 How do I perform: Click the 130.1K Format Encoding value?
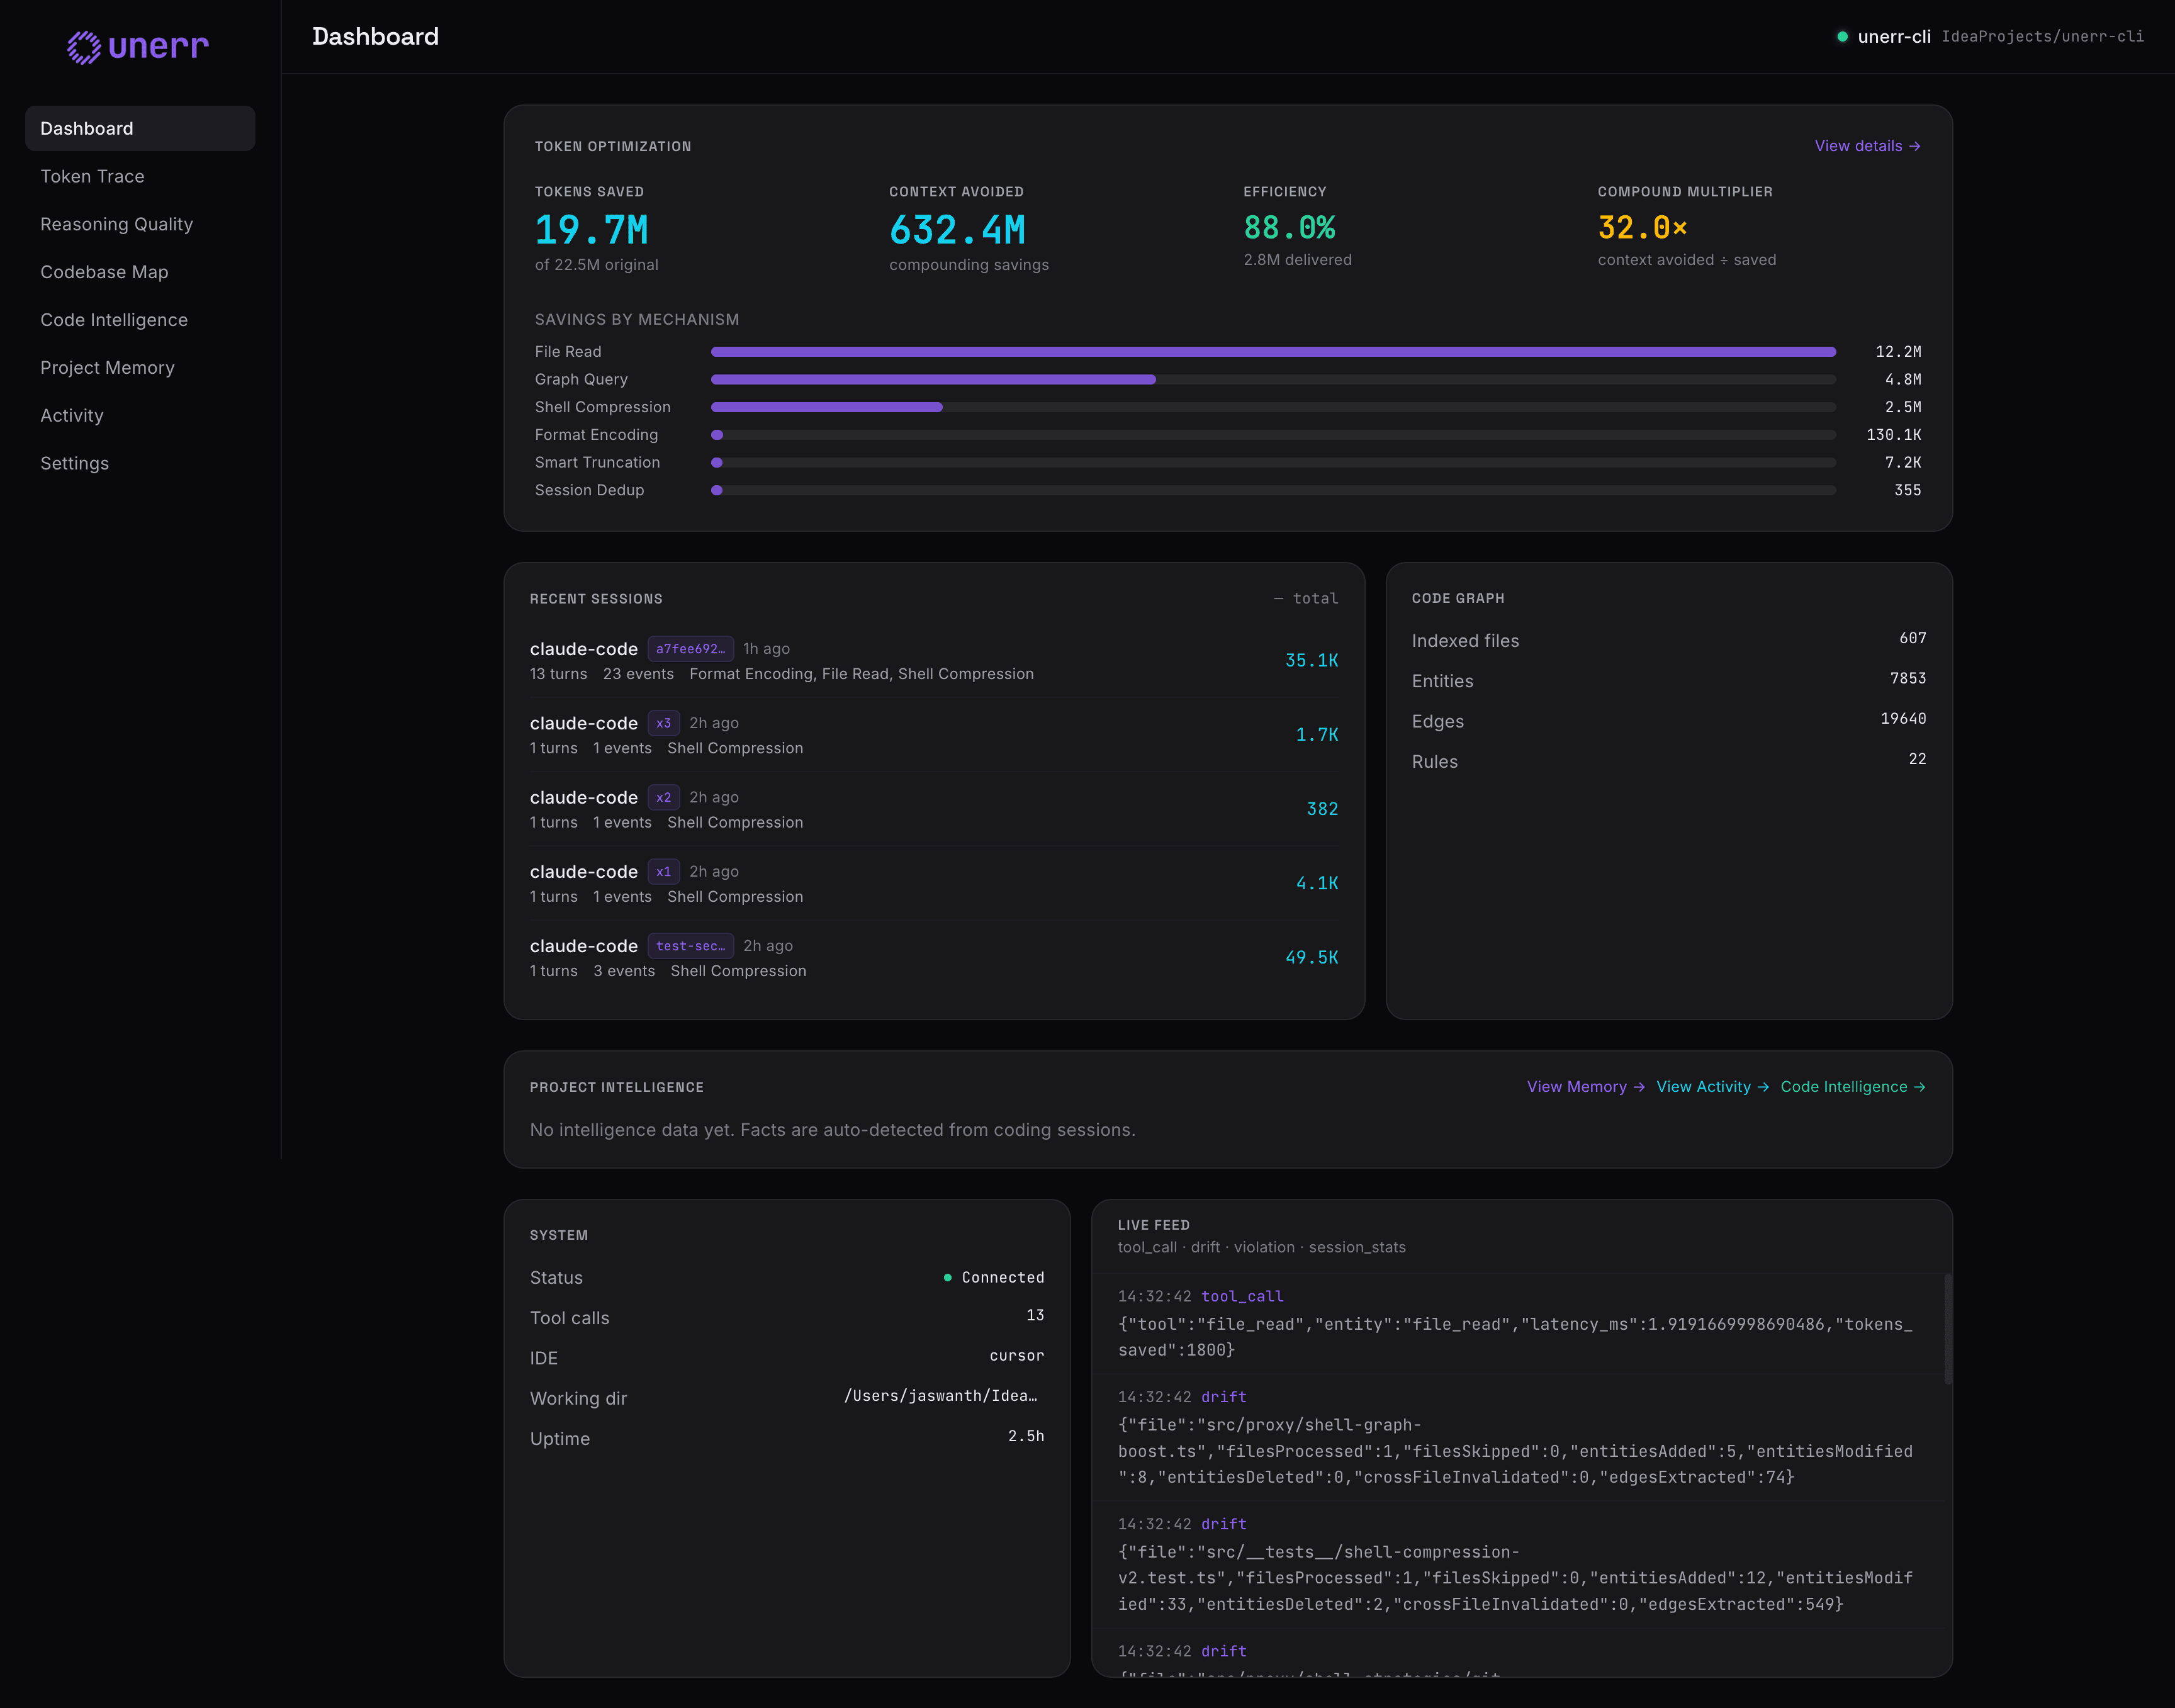(x=1893, y=435)
